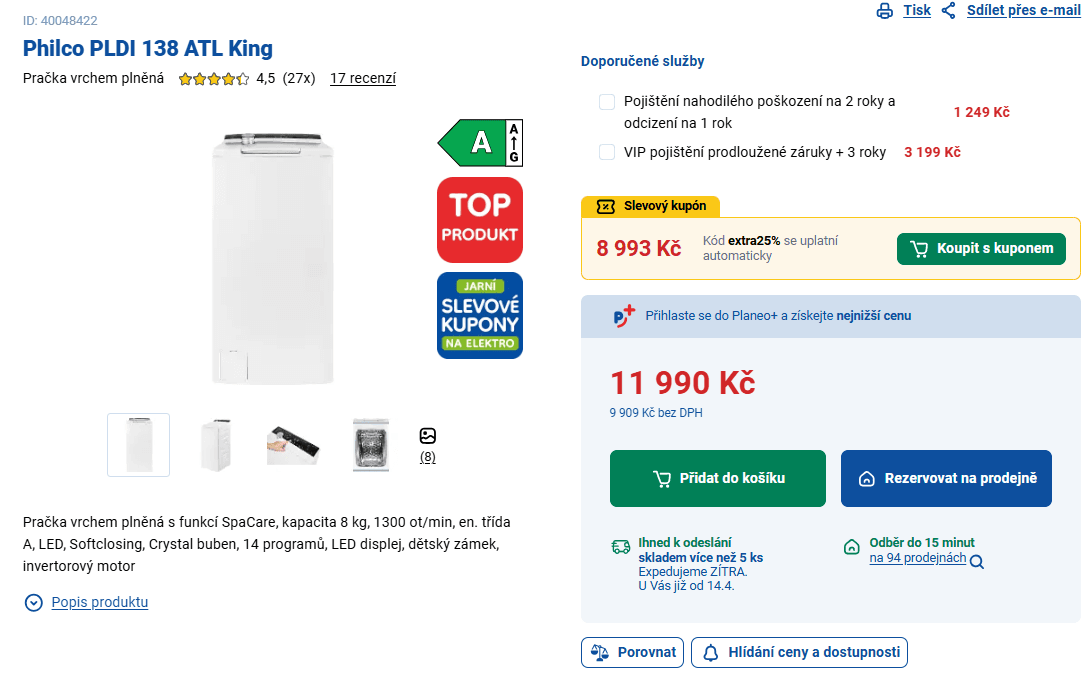Click the green energy class A label
This screenshot has width=1085, height=675.
click(x=479, y=142)
